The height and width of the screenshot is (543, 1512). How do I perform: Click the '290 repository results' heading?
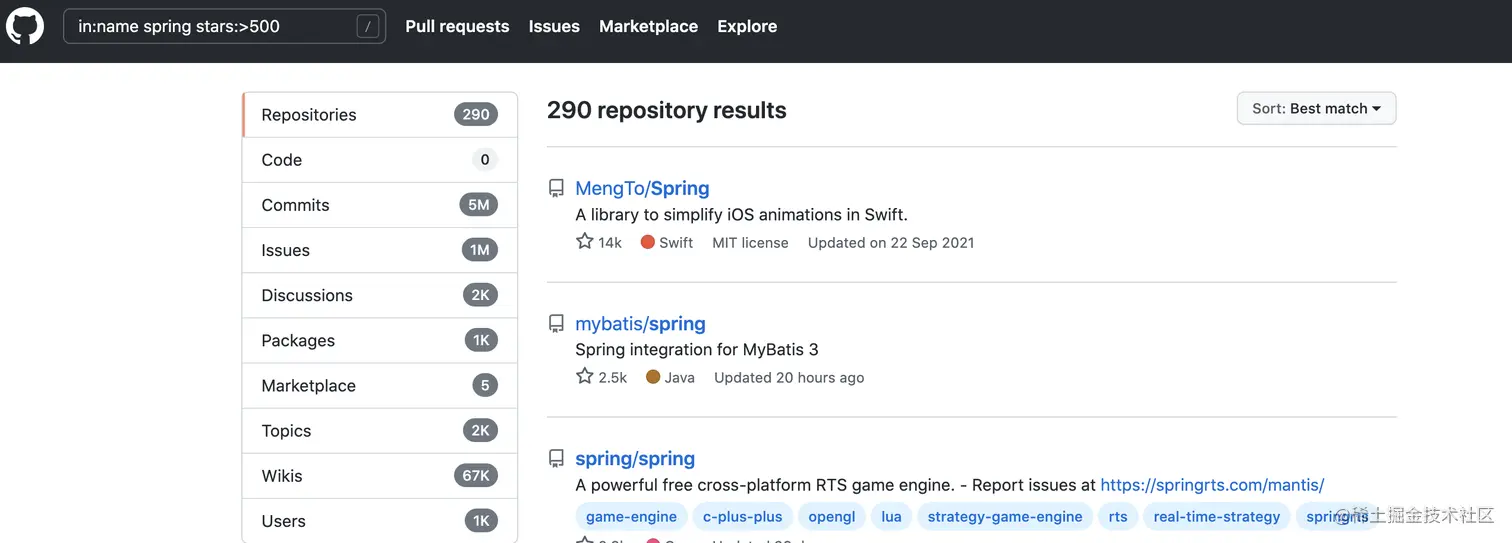pyautogui.click(x=667, y=110)
